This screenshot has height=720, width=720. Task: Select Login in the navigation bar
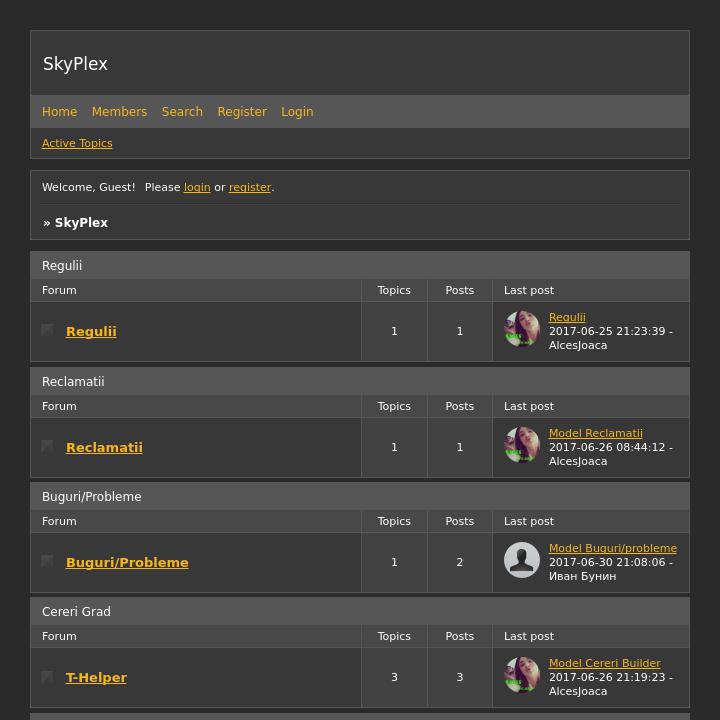[x=297, y=112]
